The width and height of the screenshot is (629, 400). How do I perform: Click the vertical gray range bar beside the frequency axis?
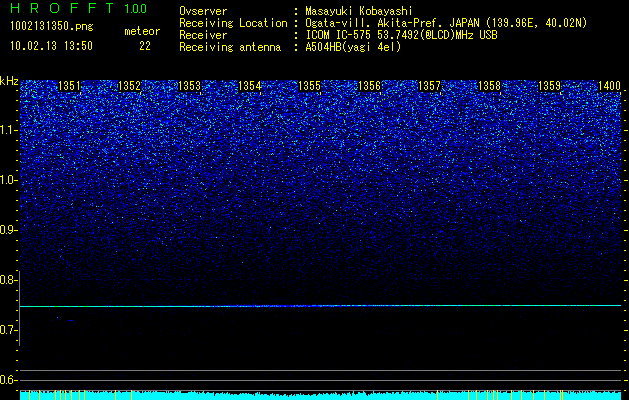[20, 308]
